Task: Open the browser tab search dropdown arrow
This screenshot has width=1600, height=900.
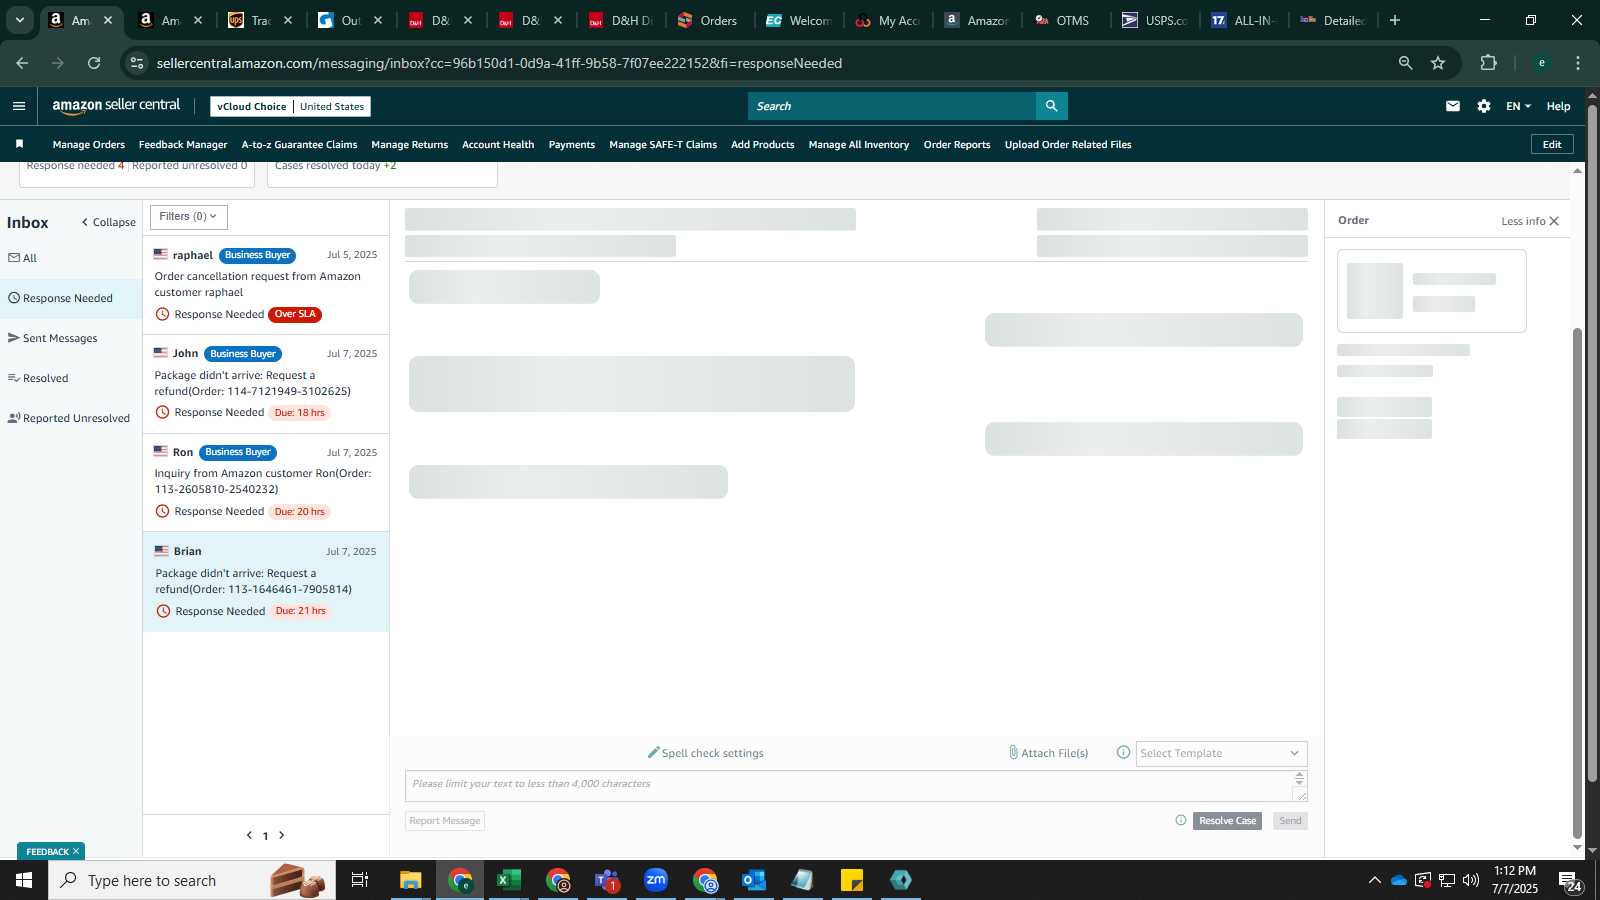Action: 19,20
